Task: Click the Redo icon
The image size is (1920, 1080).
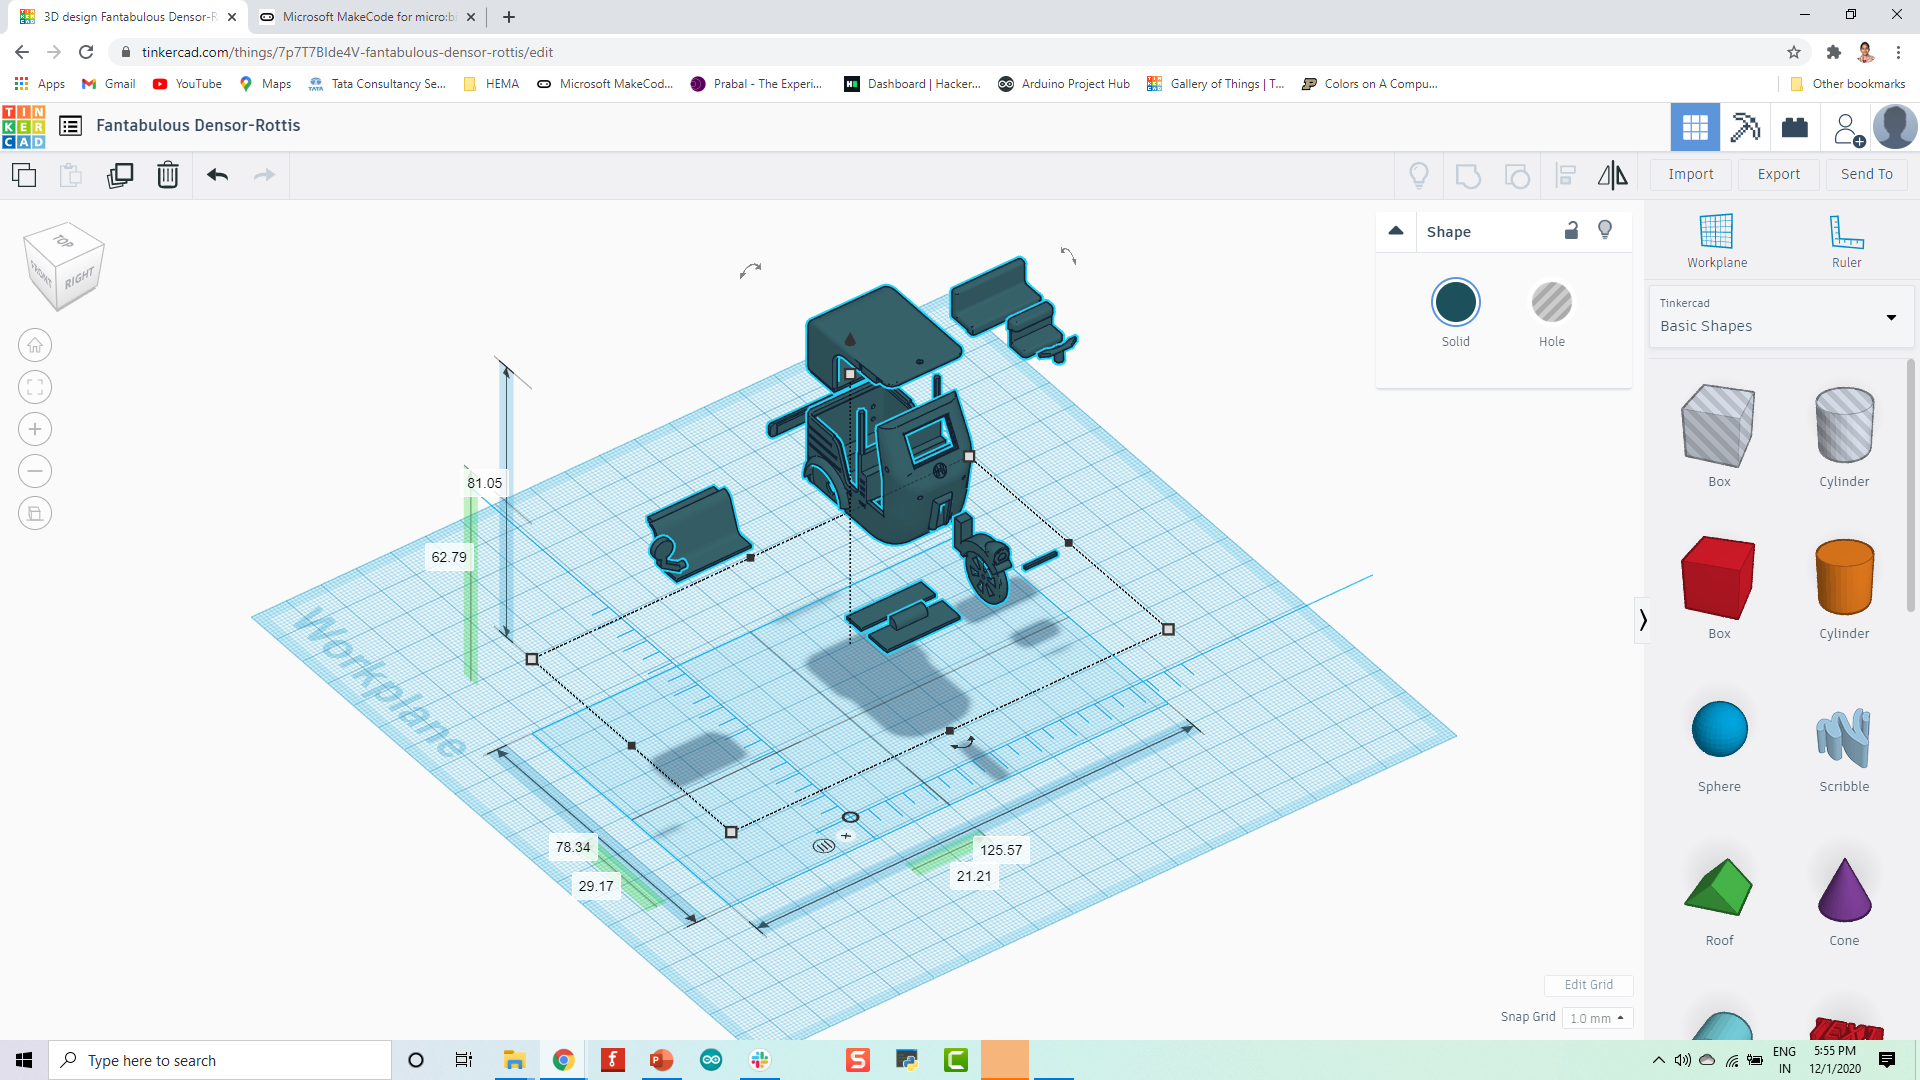Action: 264,174
